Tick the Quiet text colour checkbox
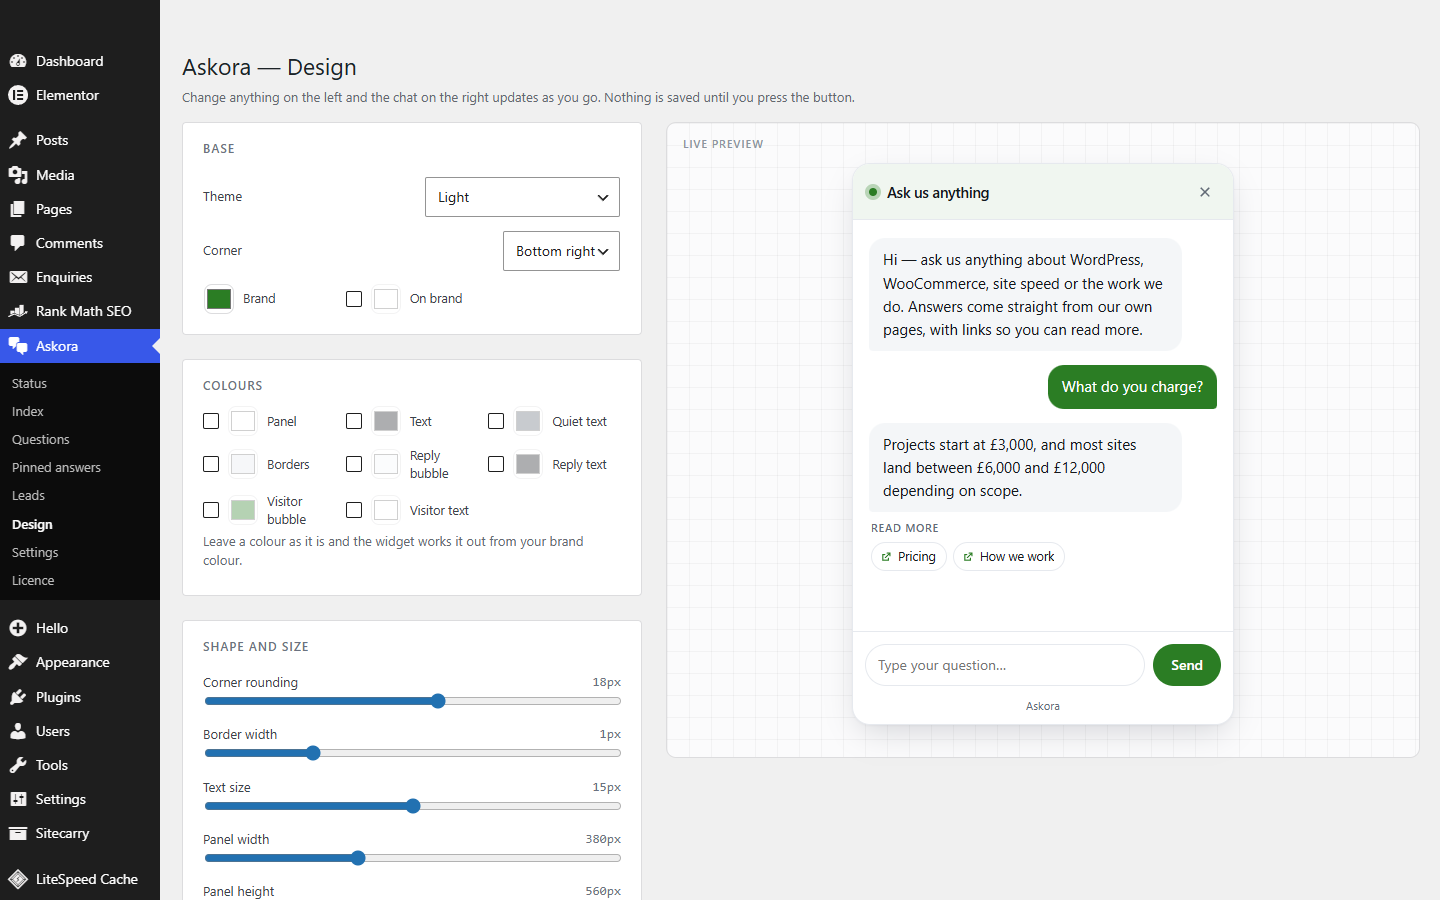 coord(496,421)
